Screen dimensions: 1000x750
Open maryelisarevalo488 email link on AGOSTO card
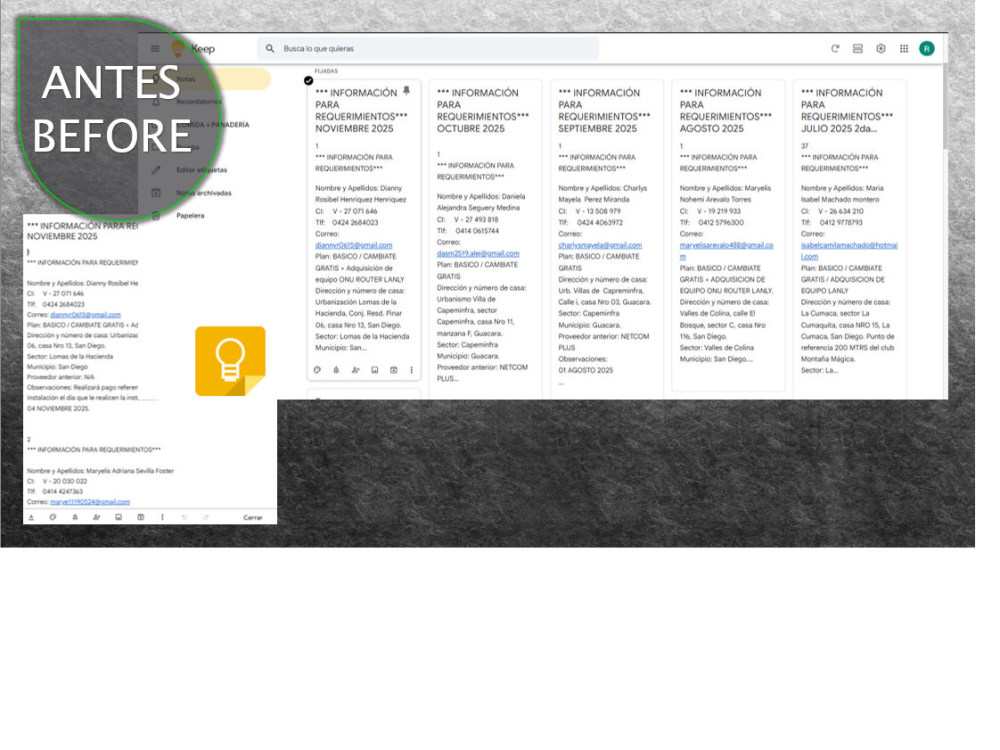point(726,251)
